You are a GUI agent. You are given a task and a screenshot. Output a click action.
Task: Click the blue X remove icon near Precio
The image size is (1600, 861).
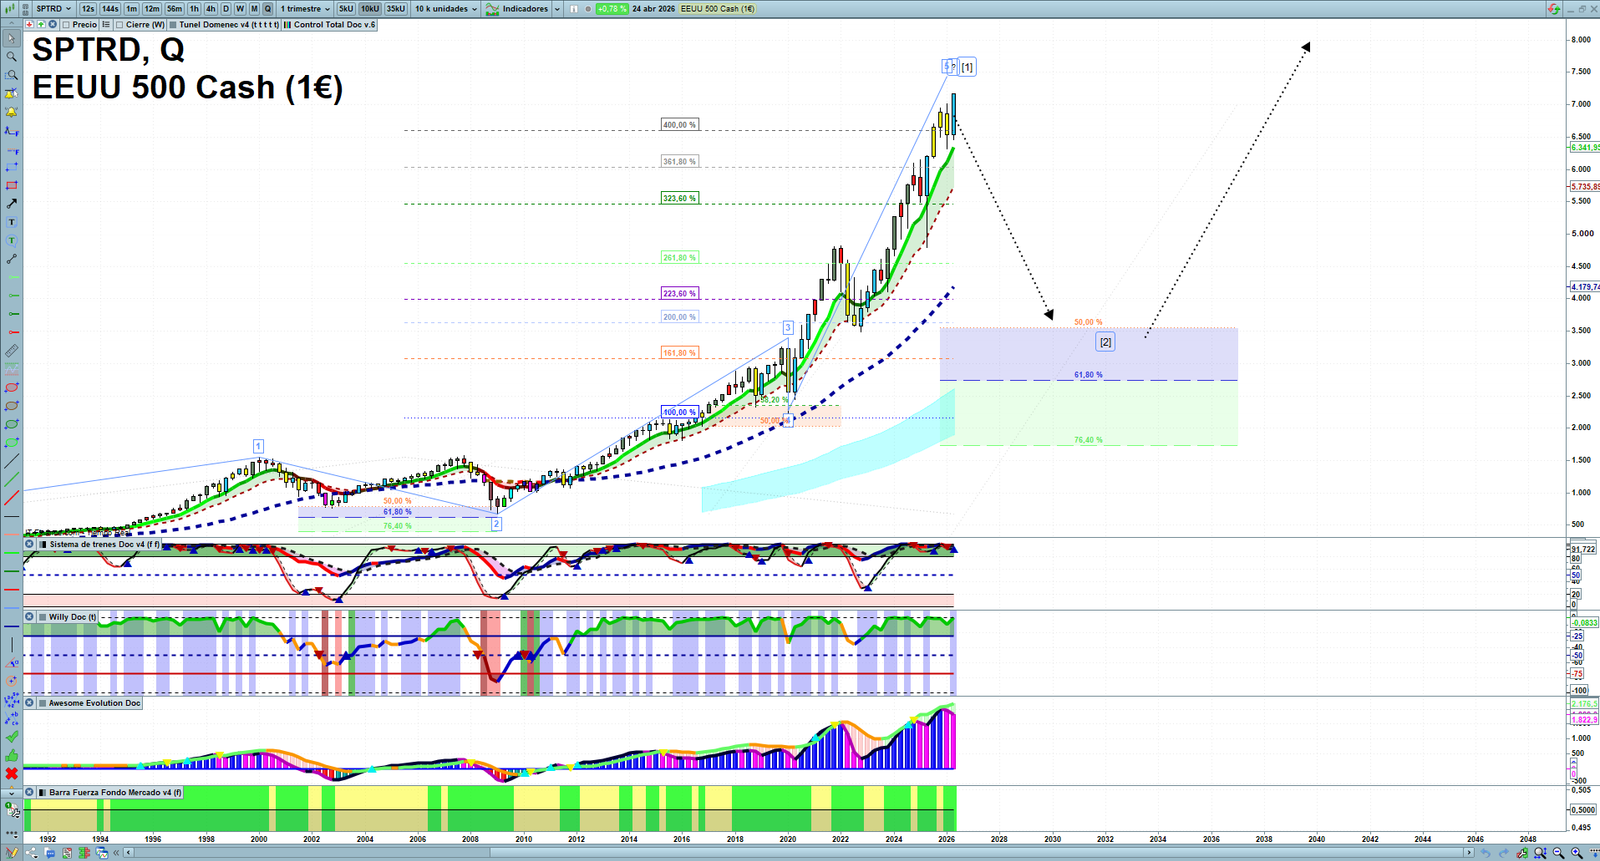click(x=52, y=25)
